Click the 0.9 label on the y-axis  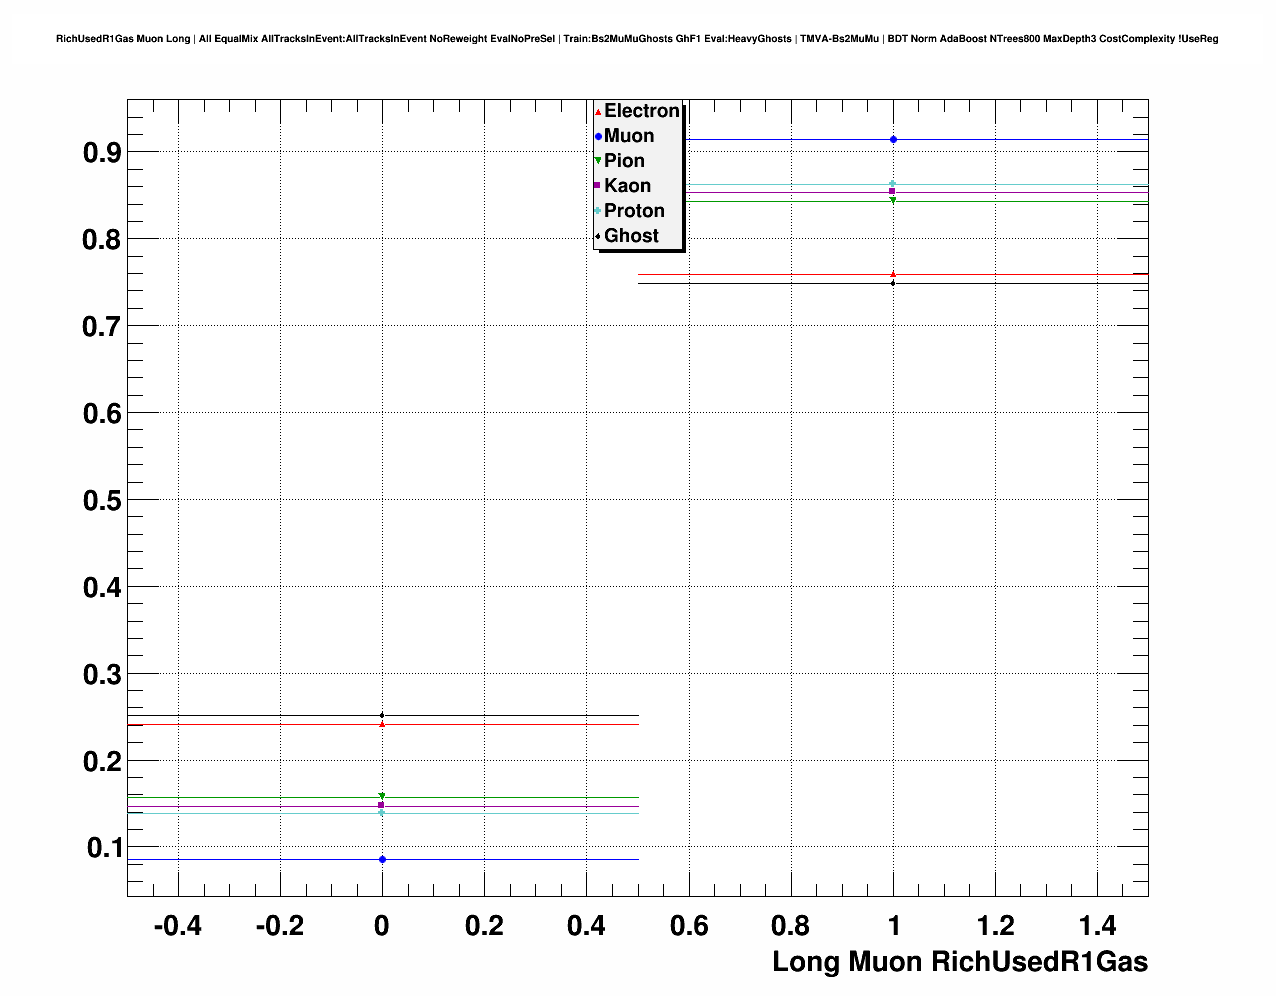pyautogui.click(x=103, y=152)
